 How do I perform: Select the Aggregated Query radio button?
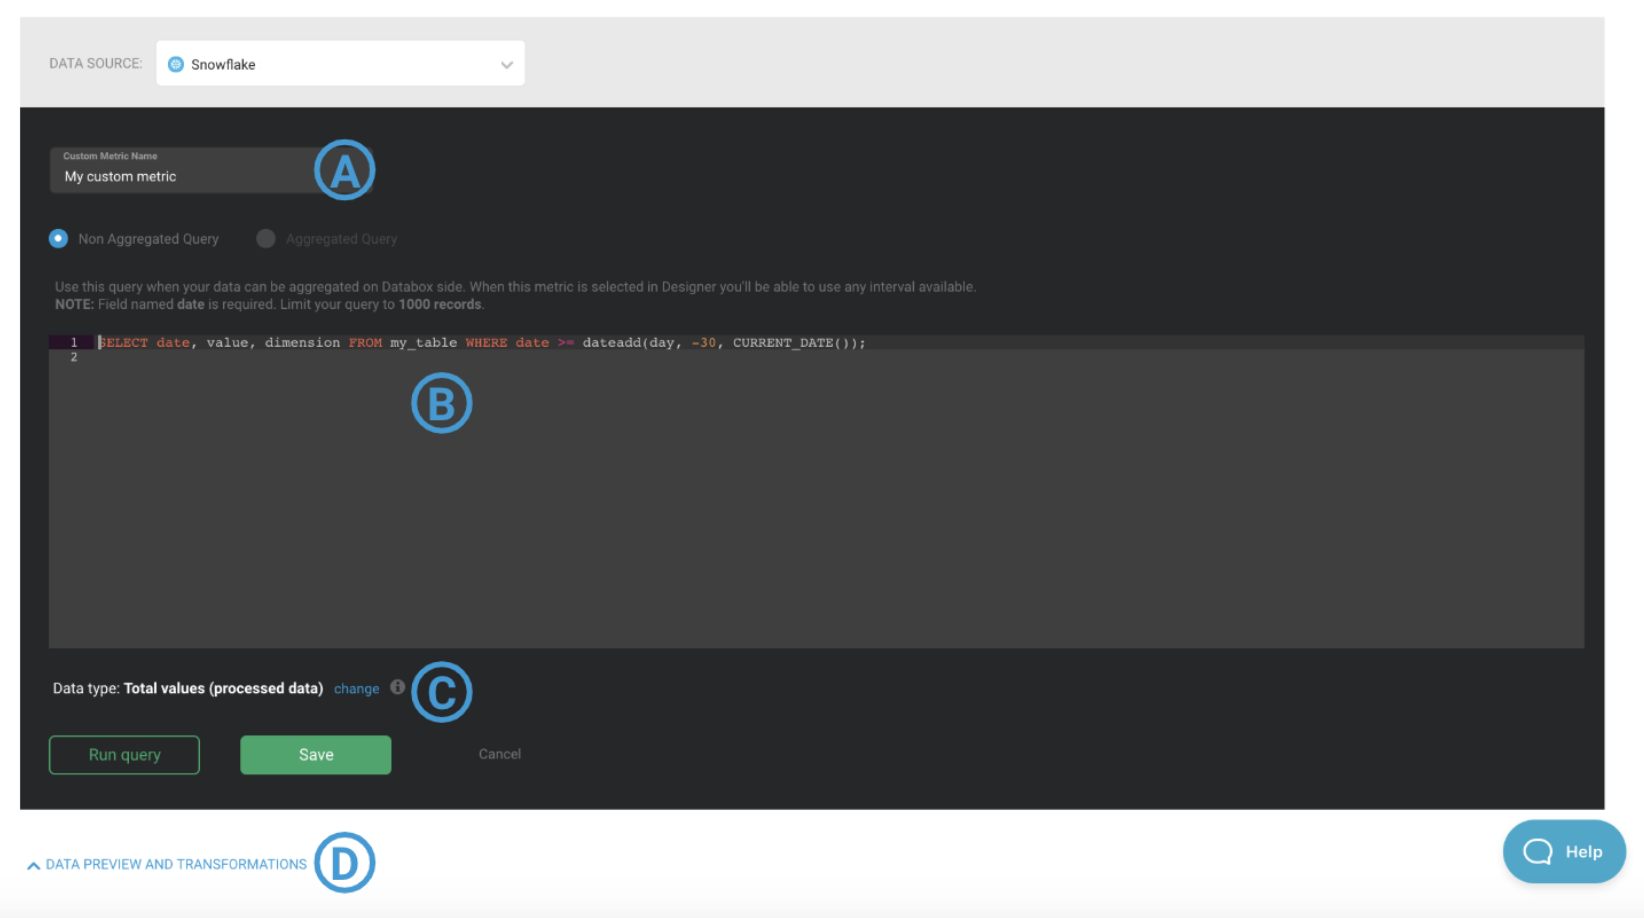coord(266,238)
